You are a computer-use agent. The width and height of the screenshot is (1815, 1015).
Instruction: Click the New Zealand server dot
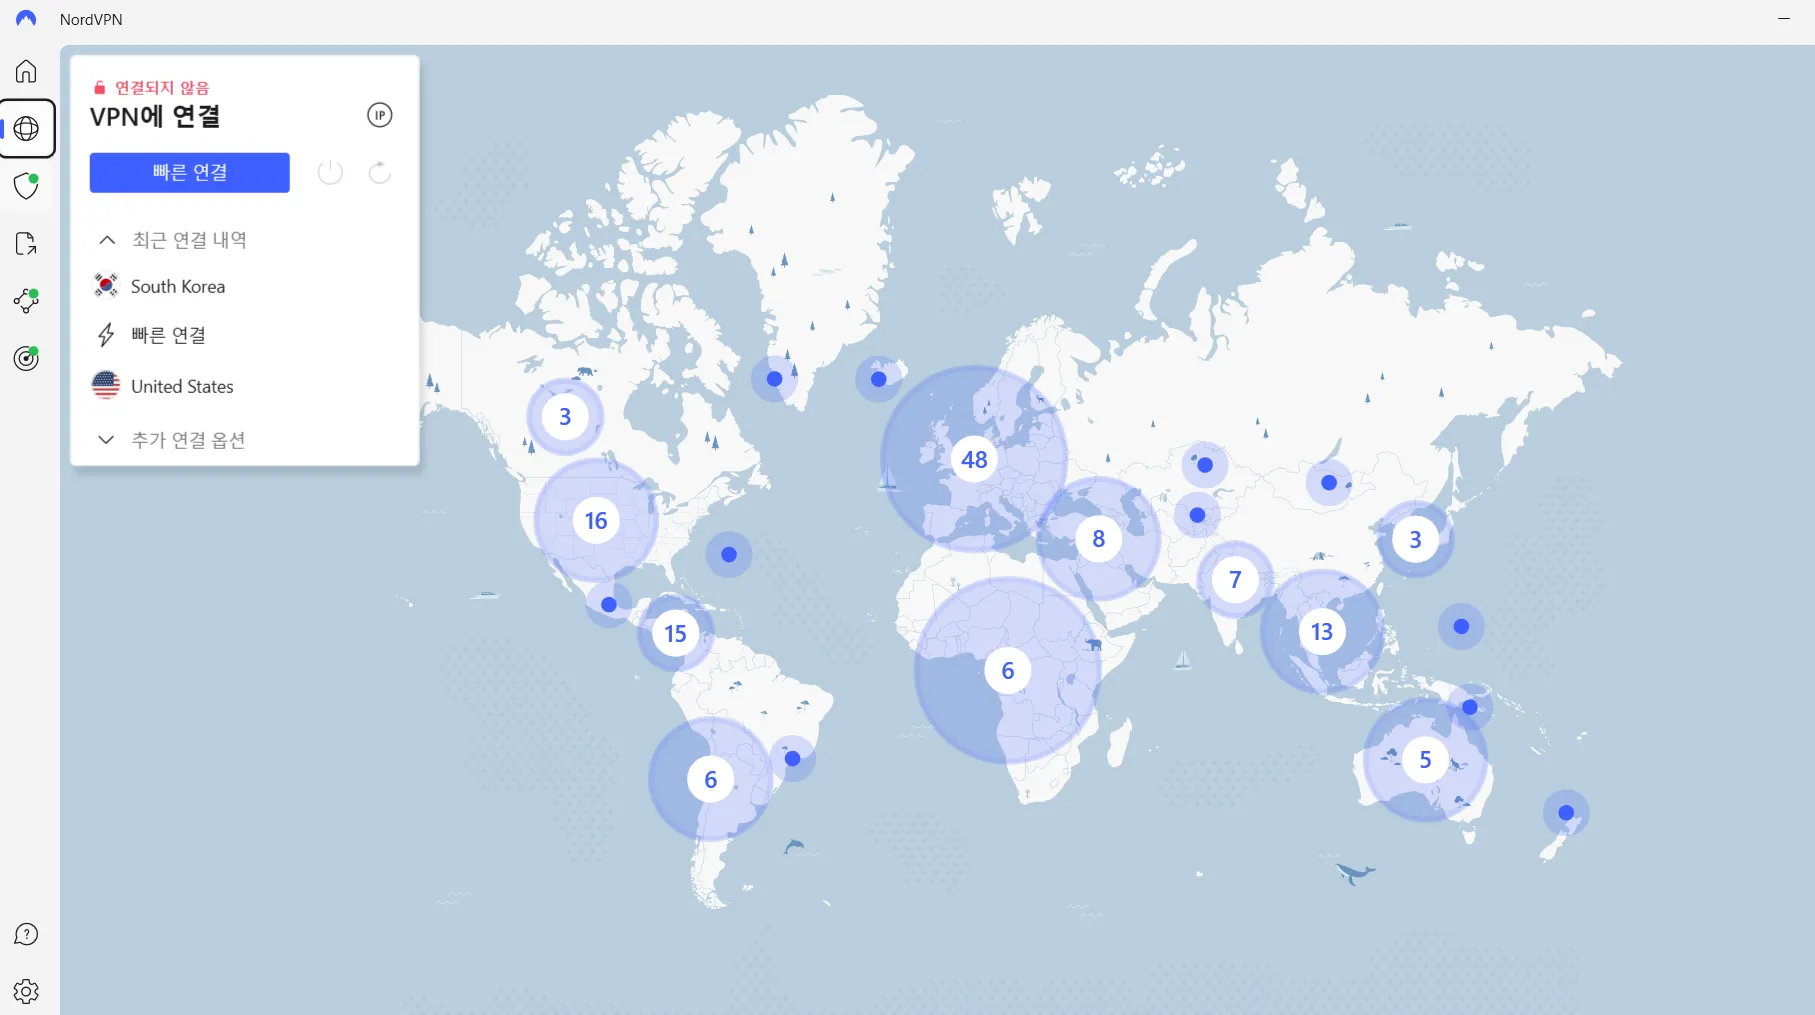coord(1566,813)
